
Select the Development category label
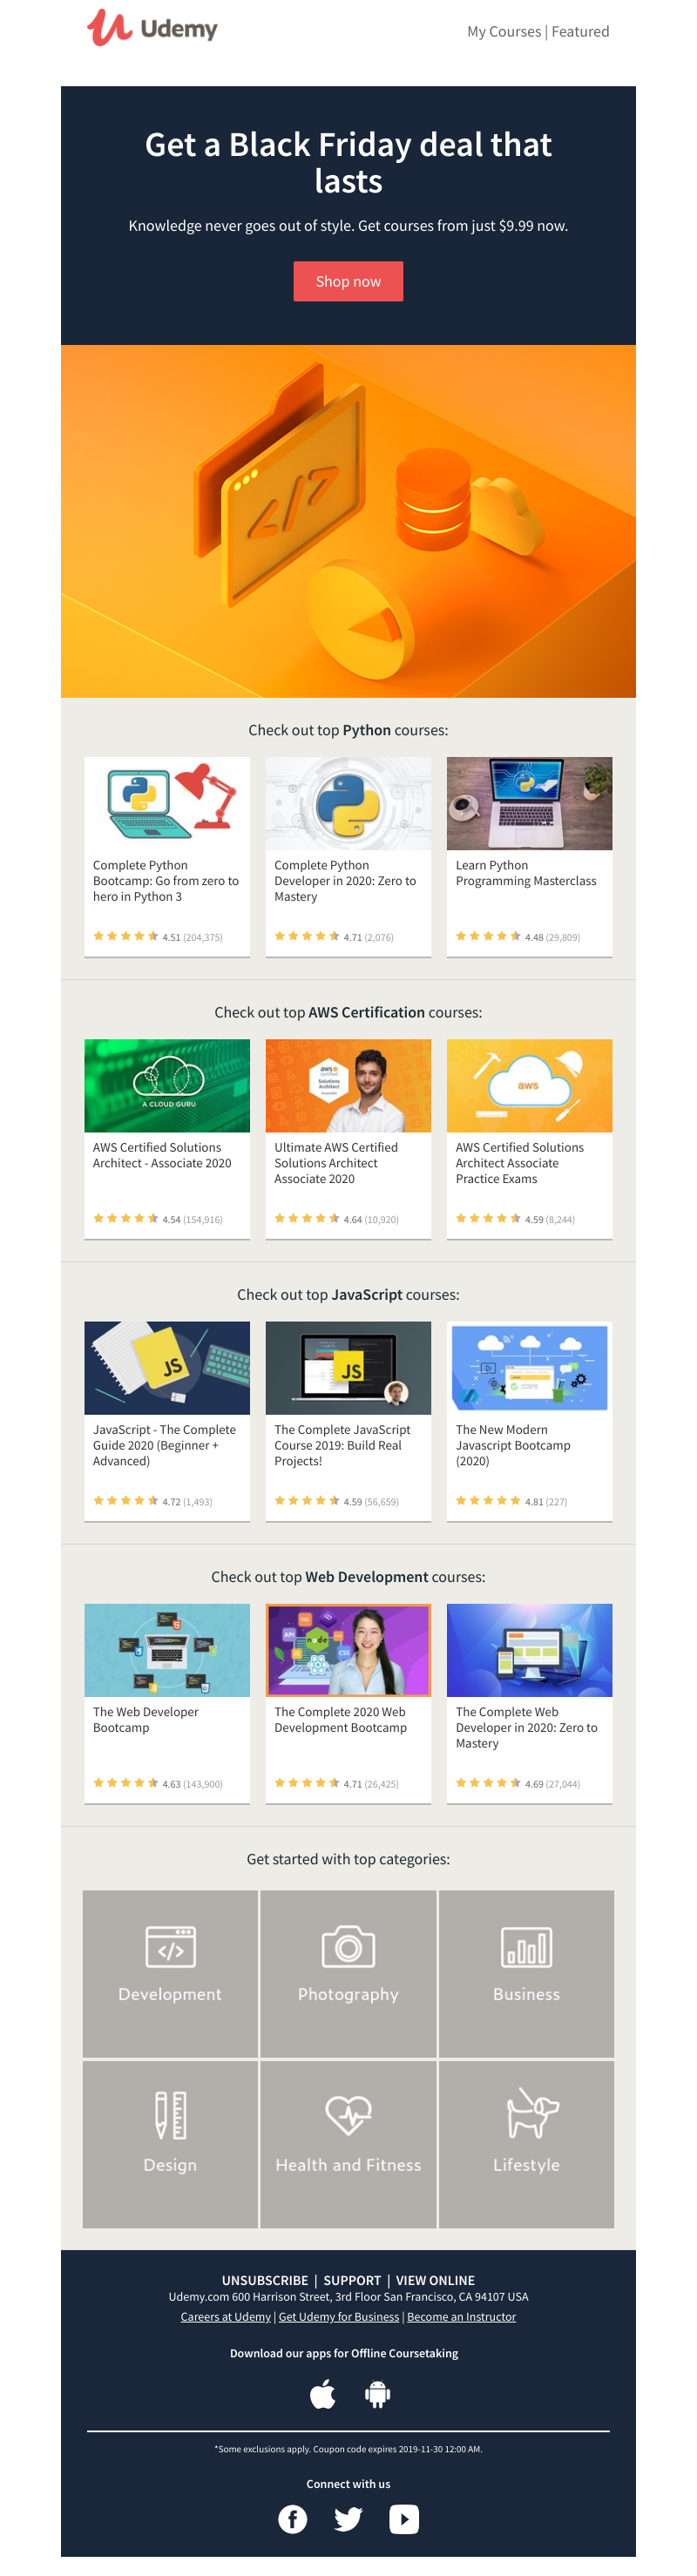point(170,1993)
